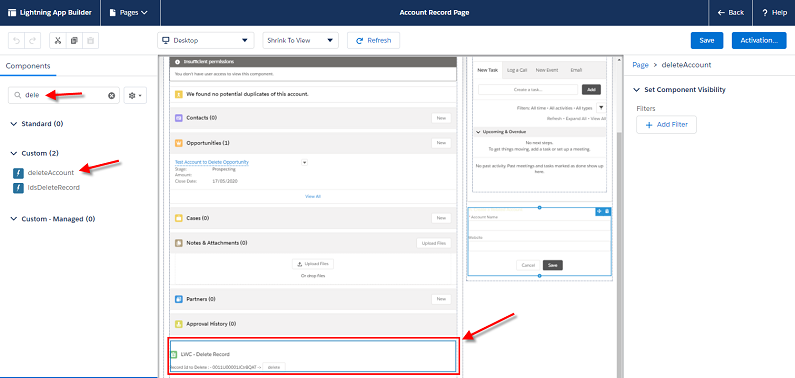Open Test Account to Delete Opportunity link
This screenshot has width=795, height=378.
[x=212, y=162]
